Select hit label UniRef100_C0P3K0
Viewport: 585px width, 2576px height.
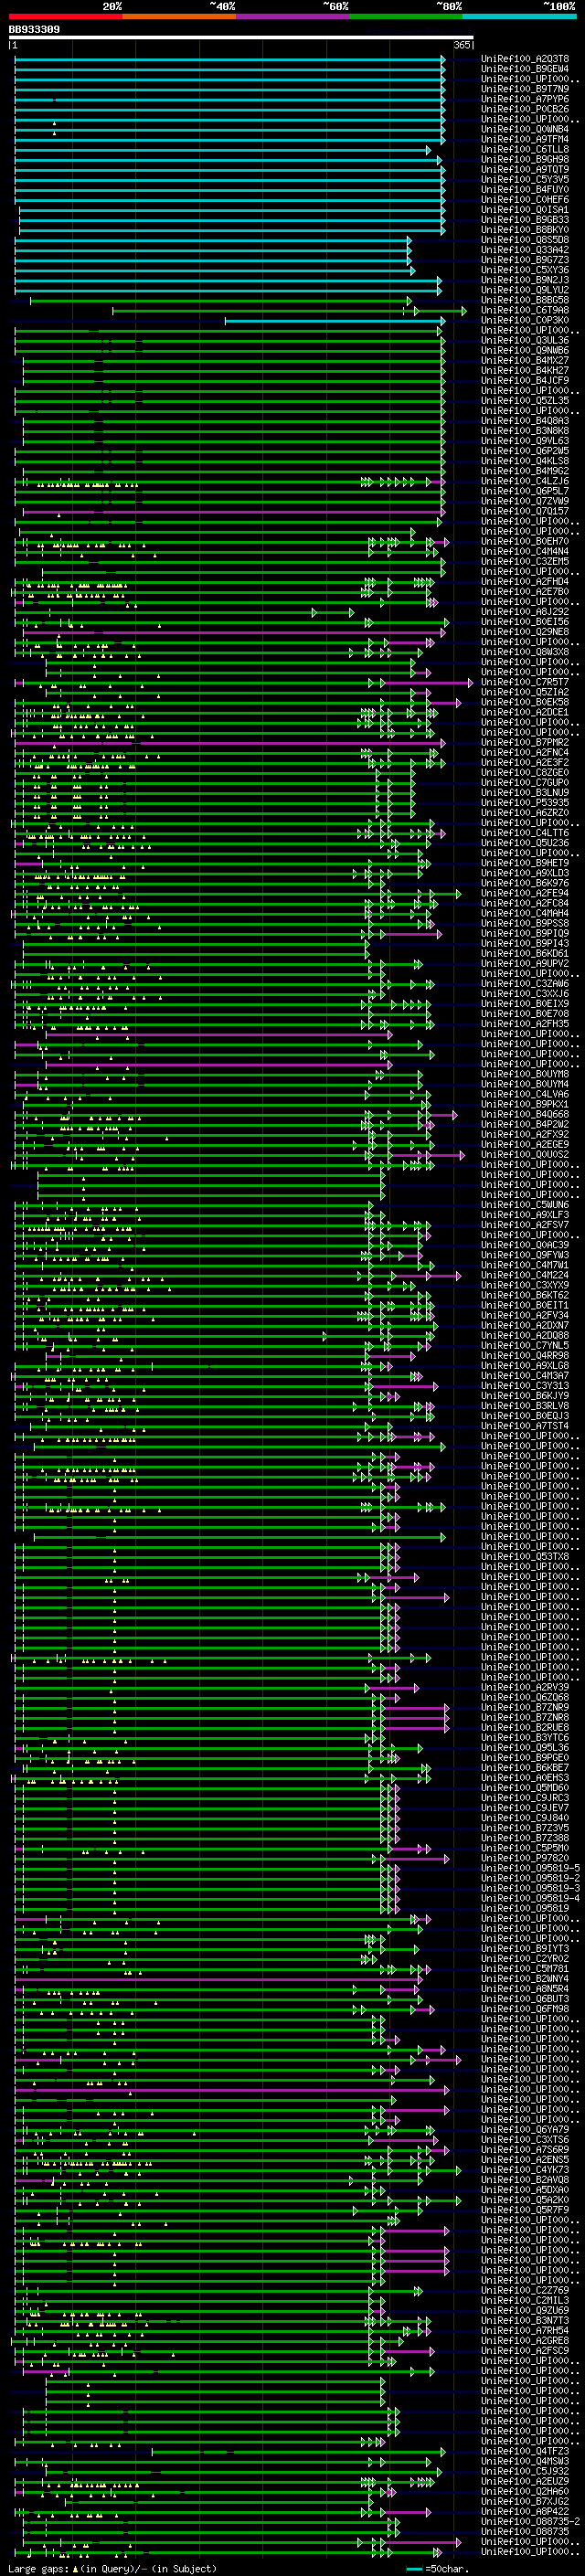(x=525, y=320)
